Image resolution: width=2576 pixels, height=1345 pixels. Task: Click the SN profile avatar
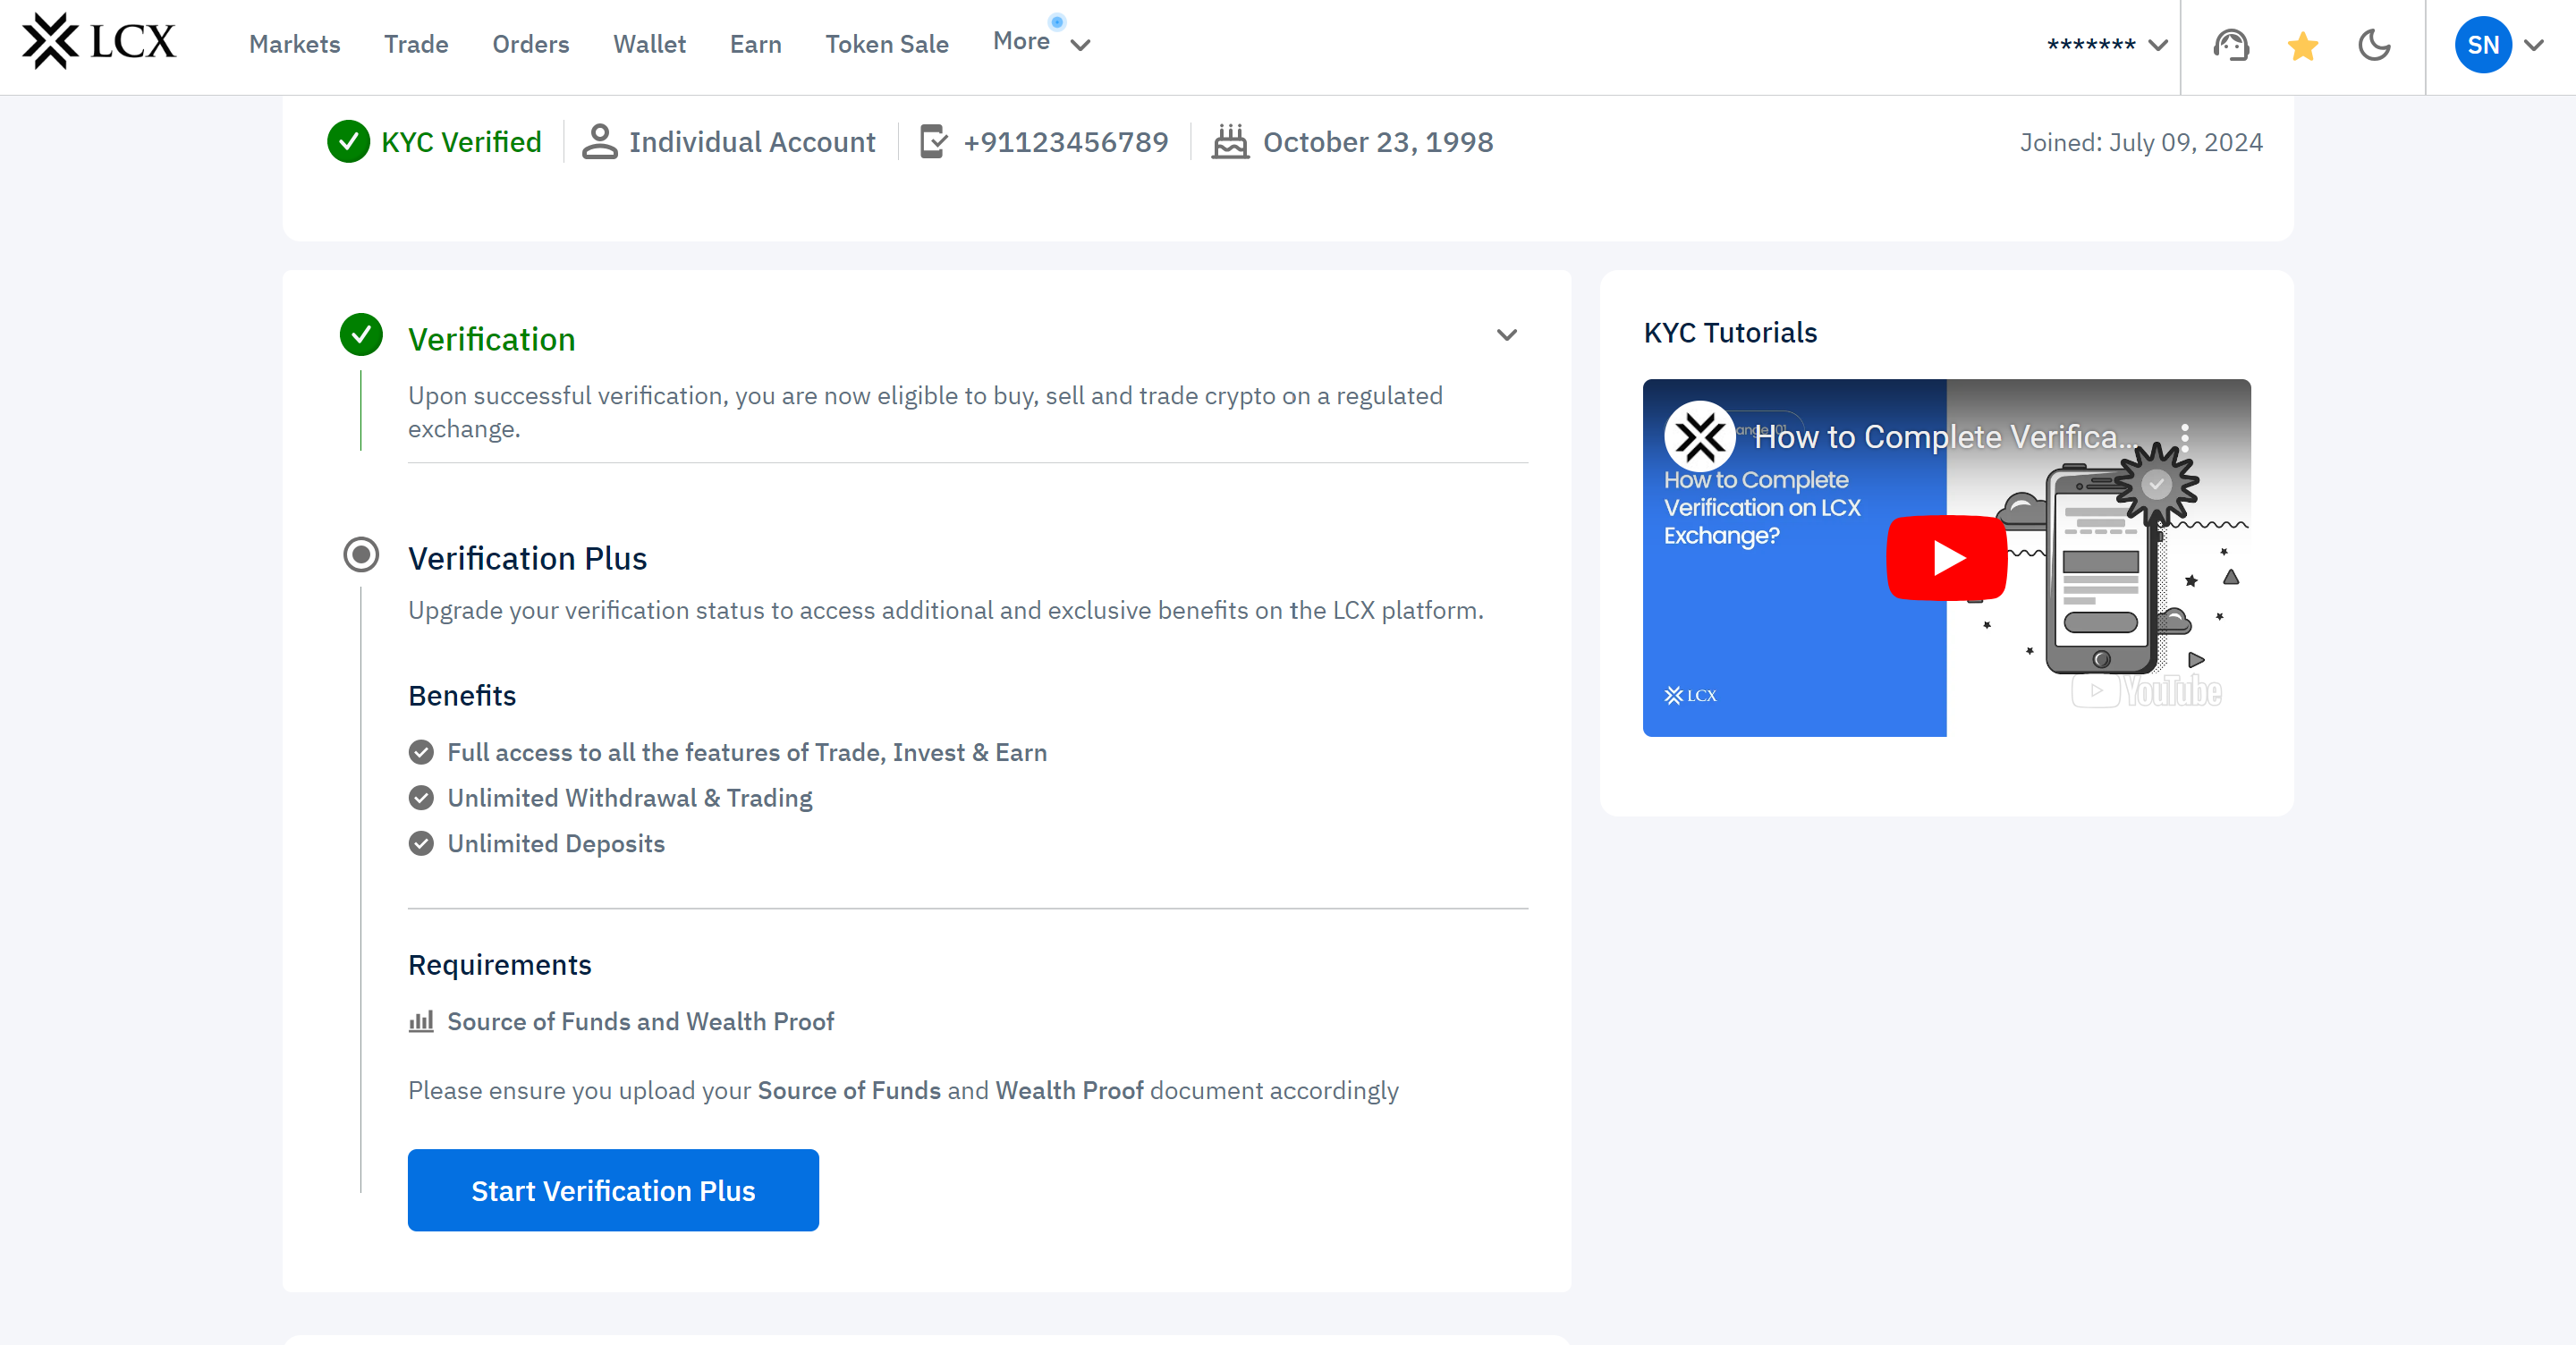pos(2482,45)
